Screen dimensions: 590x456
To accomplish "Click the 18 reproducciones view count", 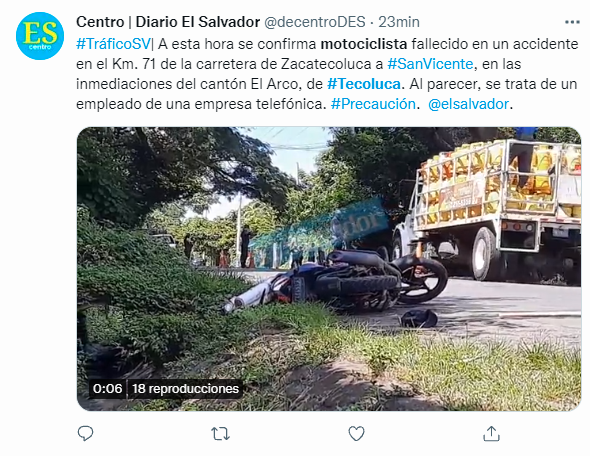I will point(186,389).
